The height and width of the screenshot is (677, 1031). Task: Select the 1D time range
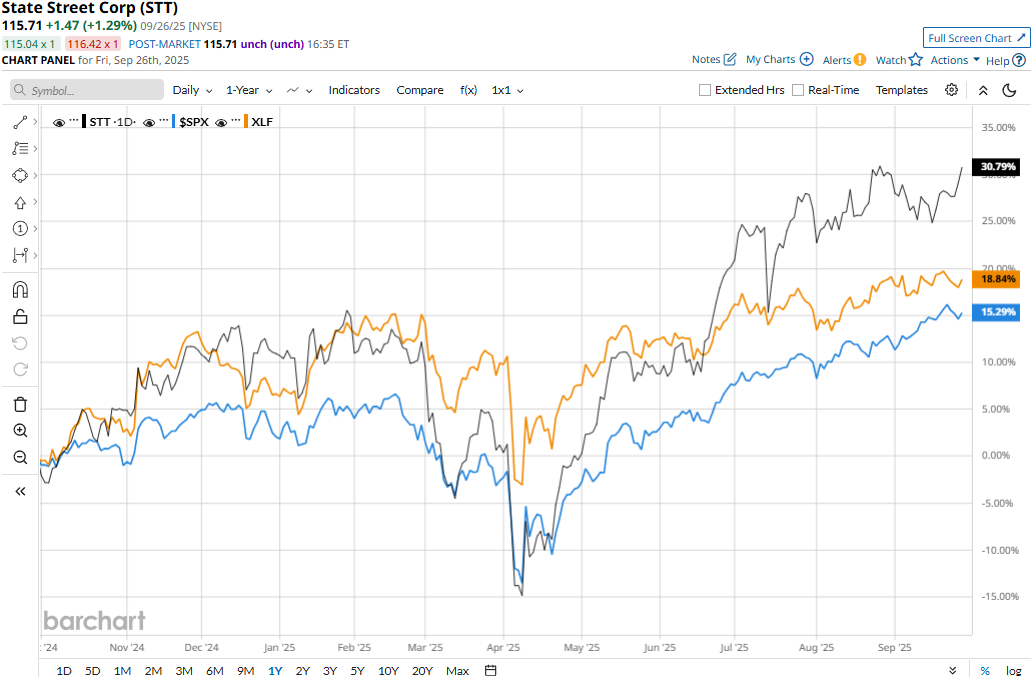point(64,670)
